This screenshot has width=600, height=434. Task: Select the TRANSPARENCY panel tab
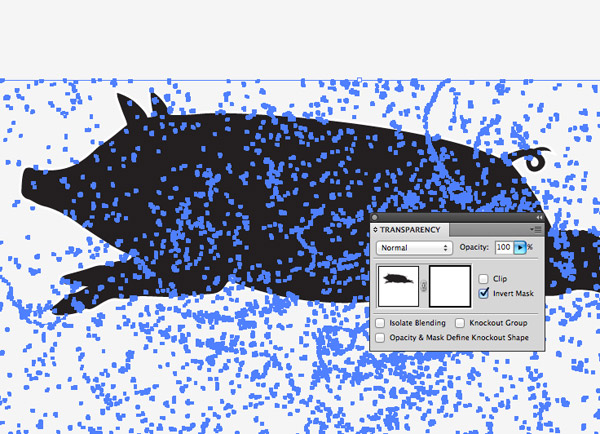[409, 230]
